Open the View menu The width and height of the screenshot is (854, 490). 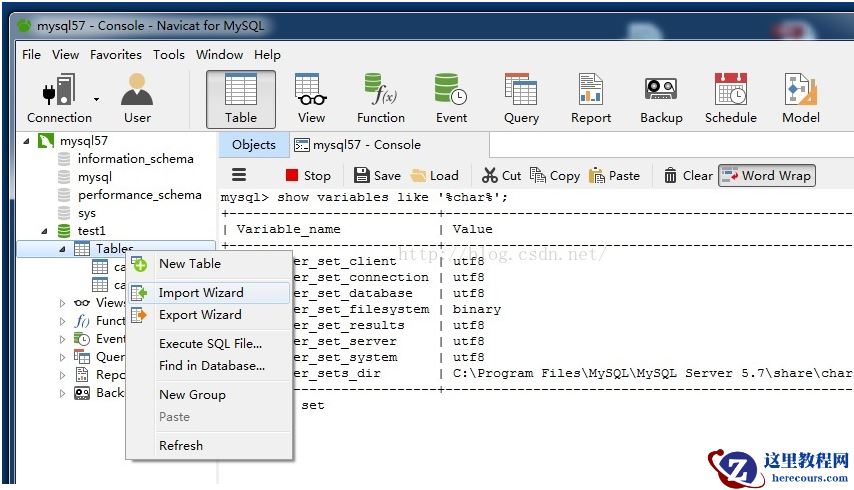pos(65,54)
